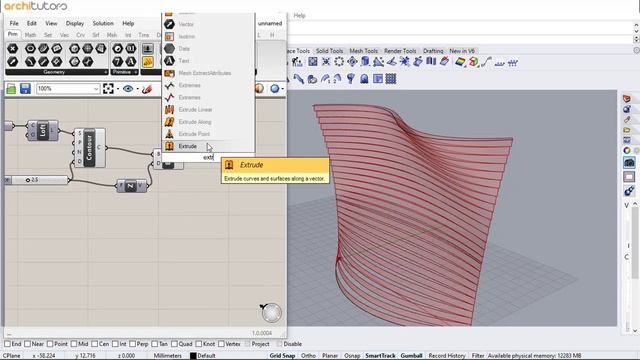Open the camera icon in right sidebar
Screen dimensions: 640x360
click(629, 162)
